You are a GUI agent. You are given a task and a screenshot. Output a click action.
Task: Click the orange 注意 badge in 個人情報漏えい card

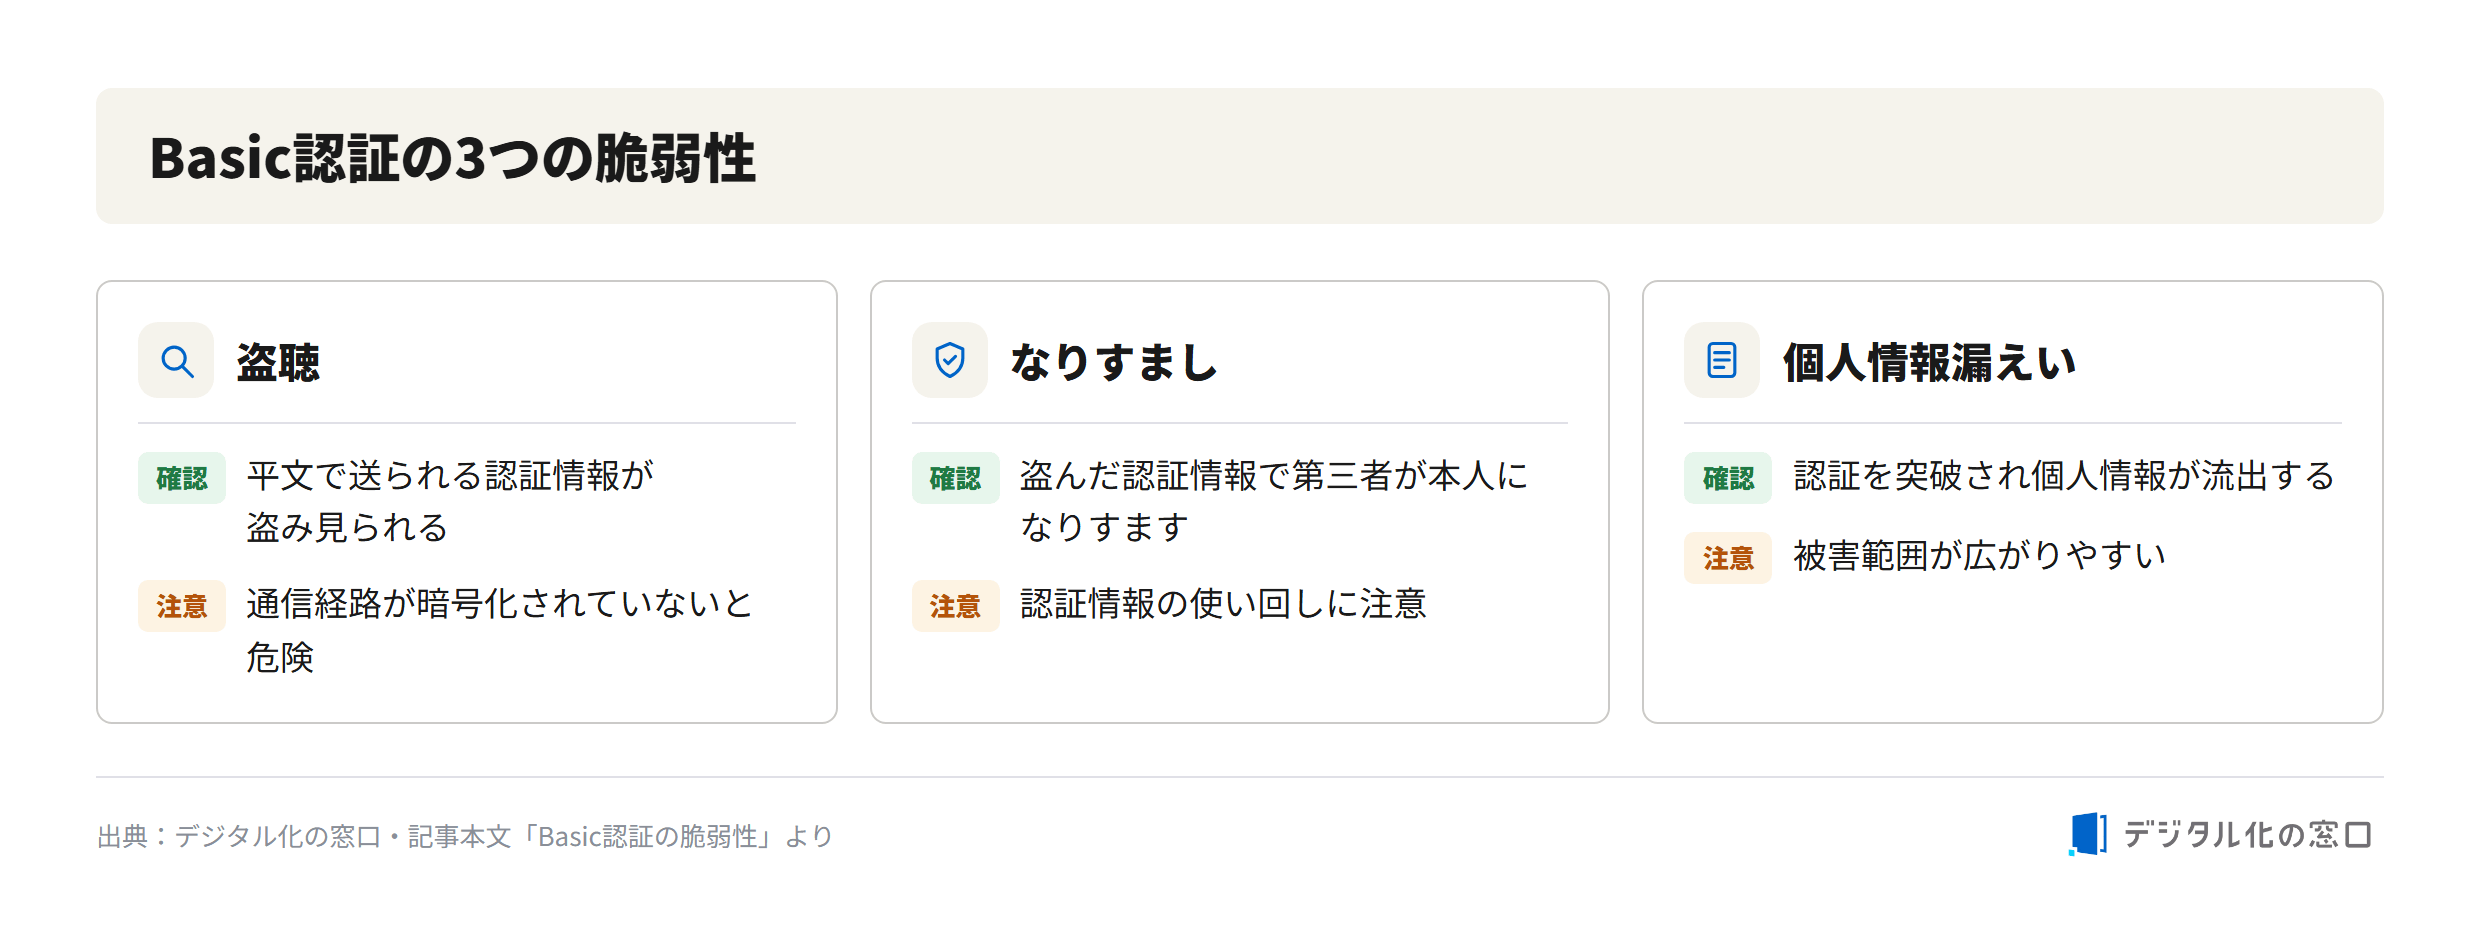[1728, 558]
